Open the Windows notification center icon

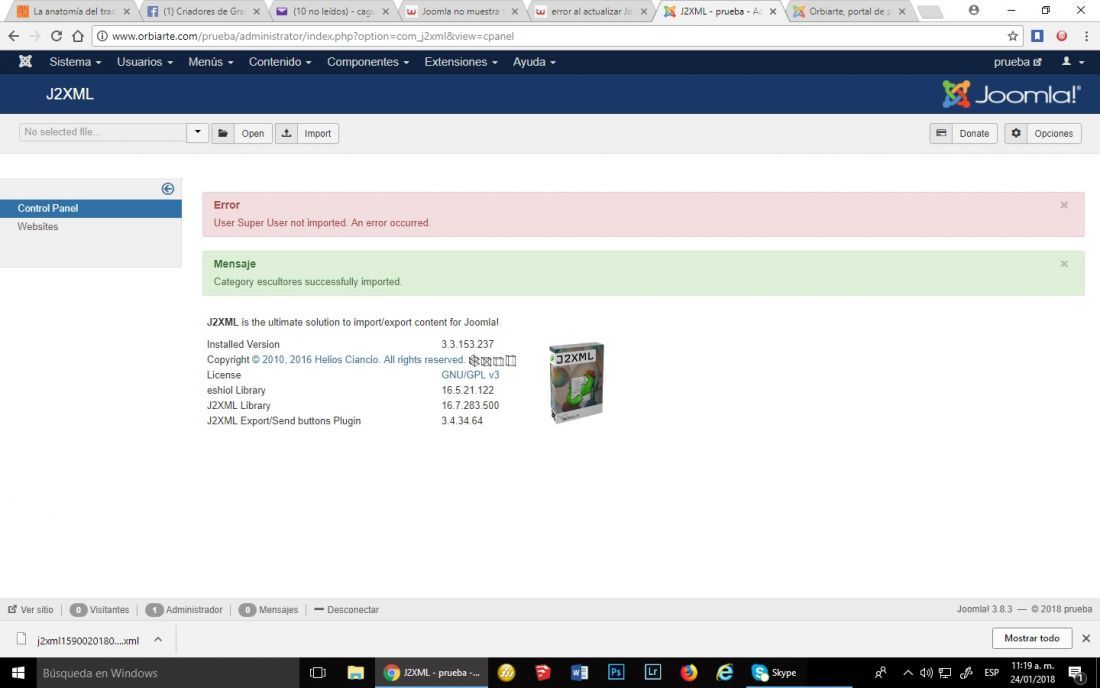click(x=1075, y=673)
